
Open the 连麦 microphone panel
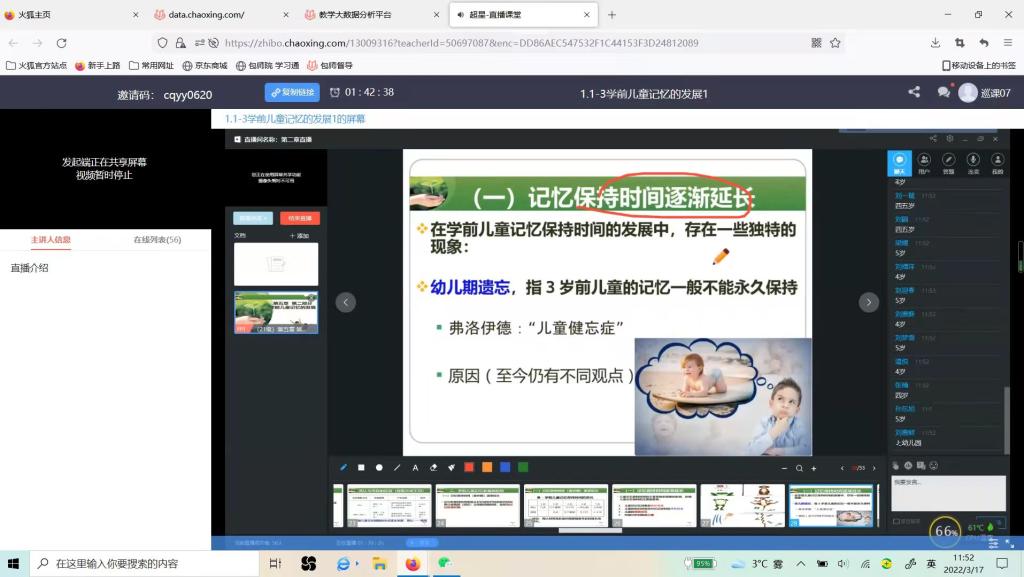point(973,162)
